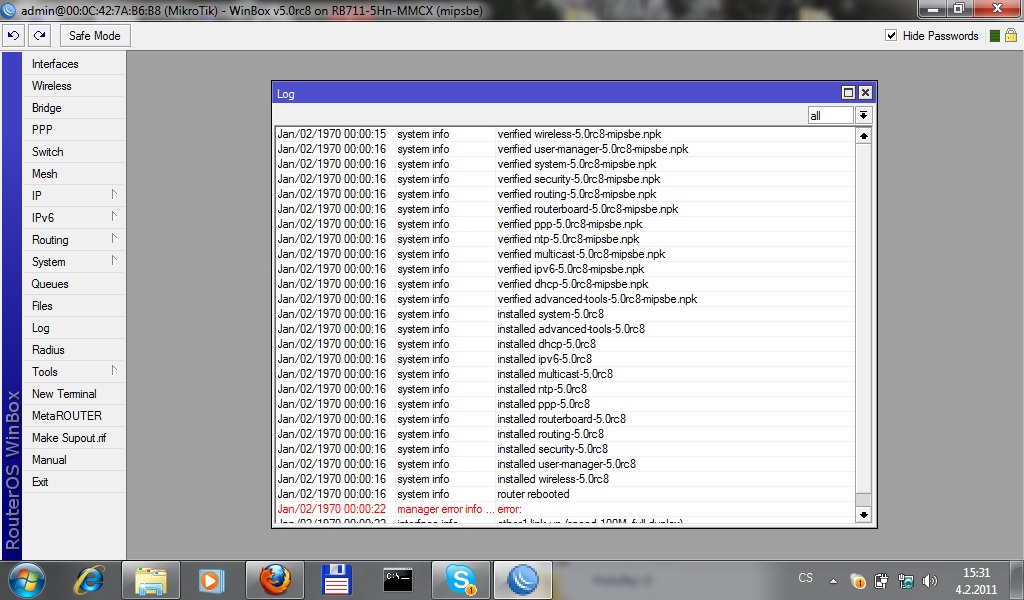Launch Internet Explorer from taskbar
The width and height of the screenshot is (1024, 600).
point(89,580)
